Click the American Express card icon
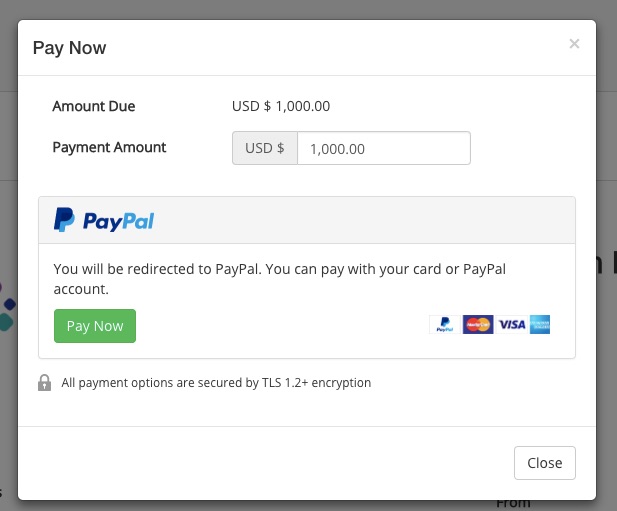617x511 pixels. pyautogui.click(x=540, y=325)
